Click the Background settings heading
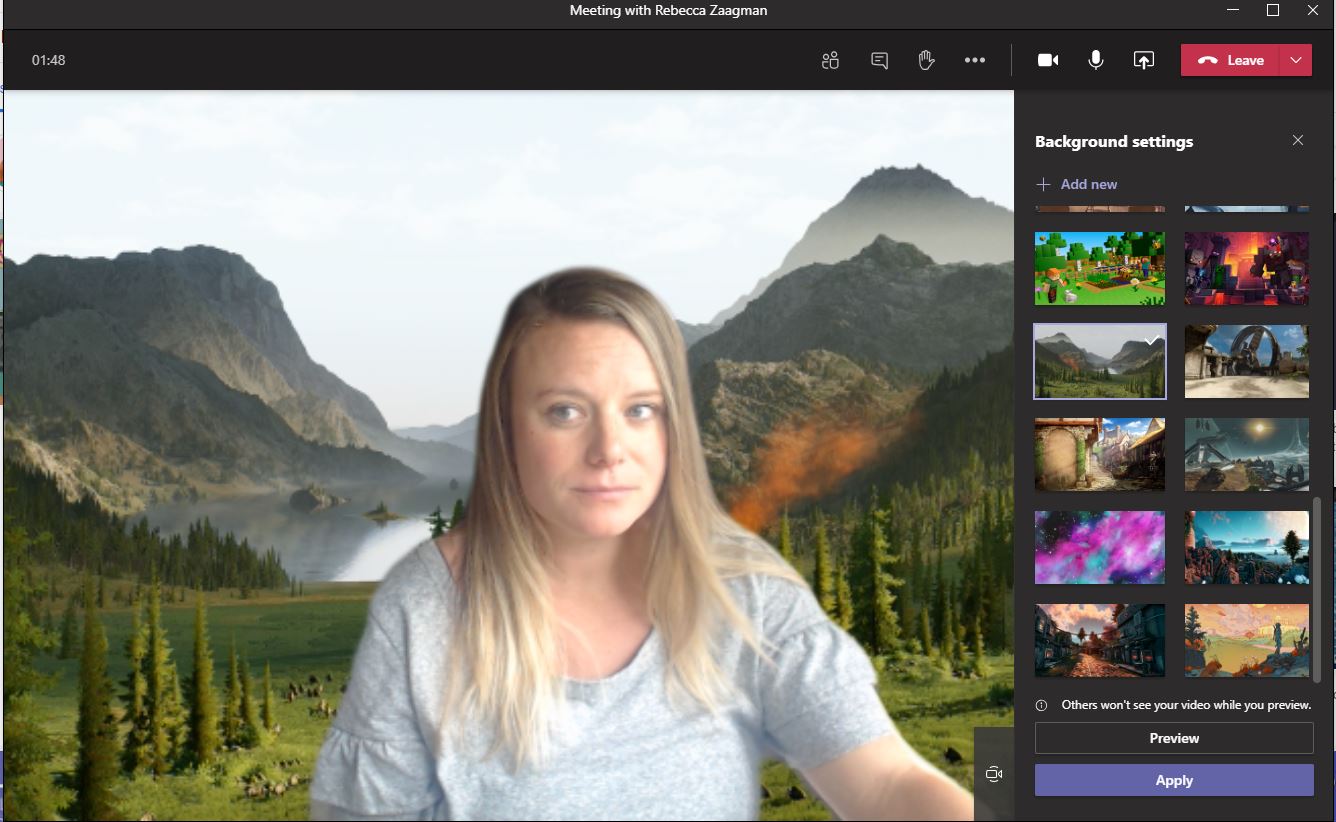Screen dimensions: 1336x822 pos(1114,141)
